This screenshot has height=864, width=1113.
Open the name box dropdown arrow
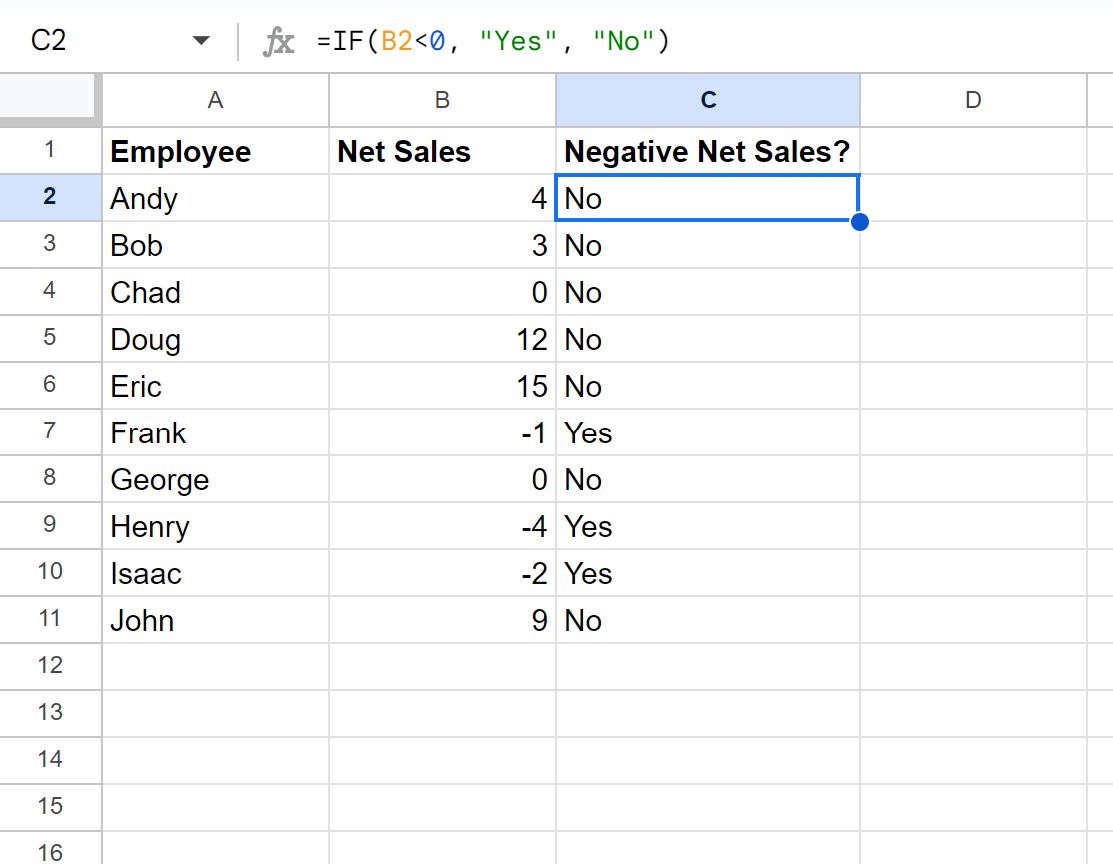201,40
